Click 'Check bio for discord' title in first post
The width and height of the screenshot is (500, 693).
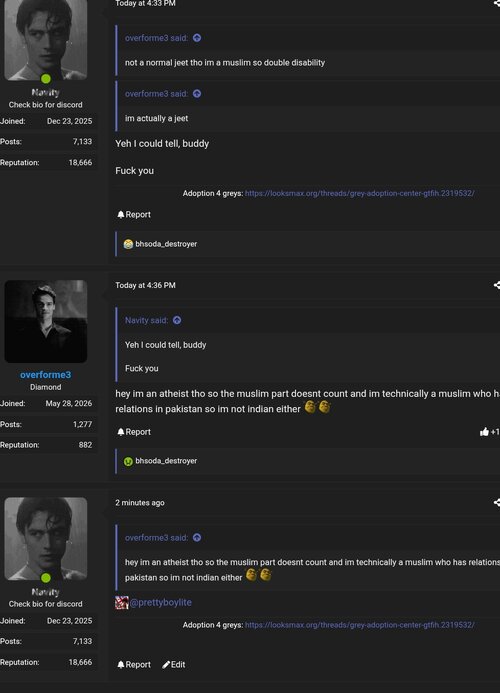point(46,105)
